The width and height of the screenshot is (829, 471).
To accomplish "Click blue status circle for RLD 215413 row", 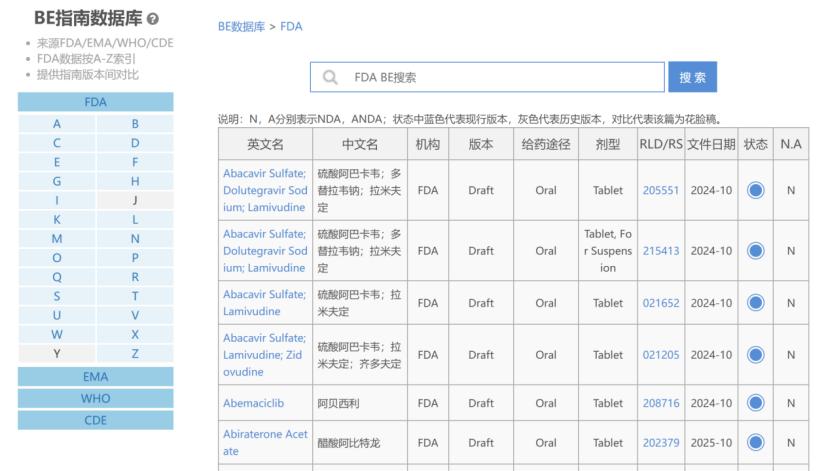I will click(755, 251).
